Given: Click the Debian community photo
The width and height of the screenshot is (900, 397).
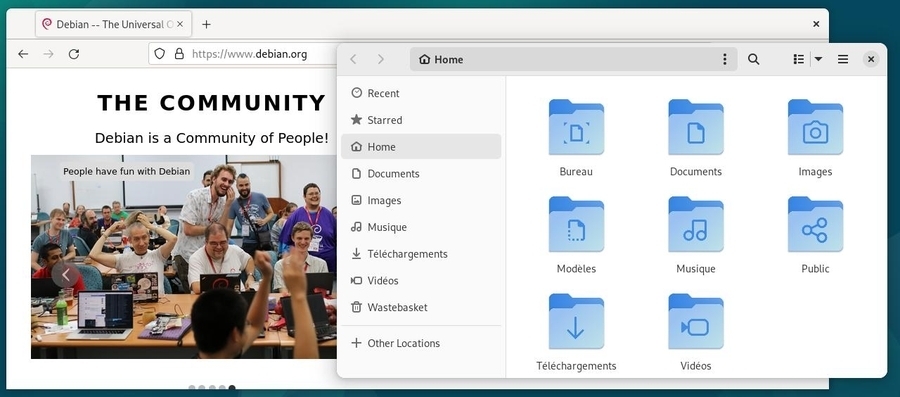Looking at the screenshot, I should tap(184, 256).
